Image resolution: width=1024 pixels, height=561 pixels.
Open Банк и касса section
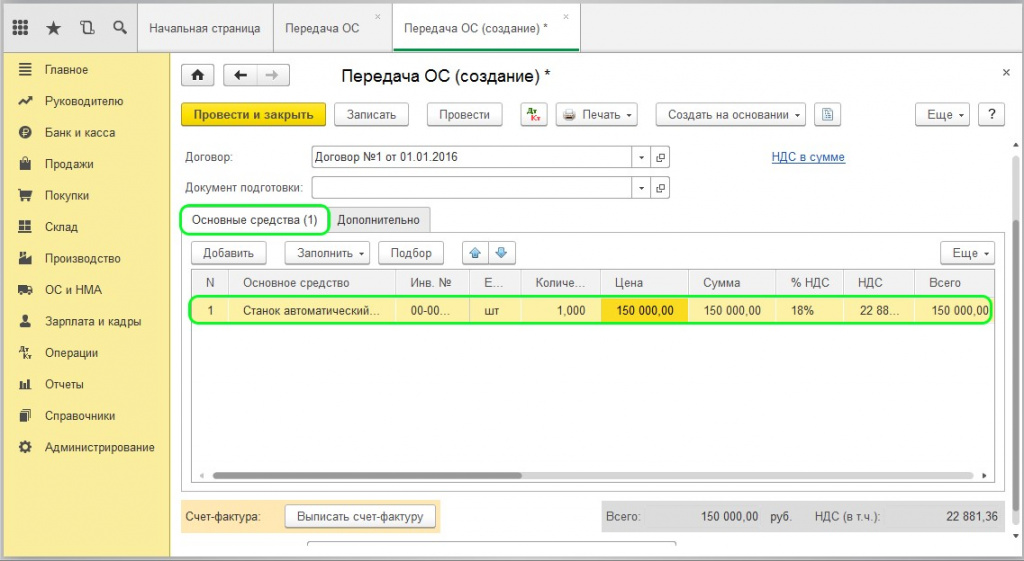[x=80, y=132]
